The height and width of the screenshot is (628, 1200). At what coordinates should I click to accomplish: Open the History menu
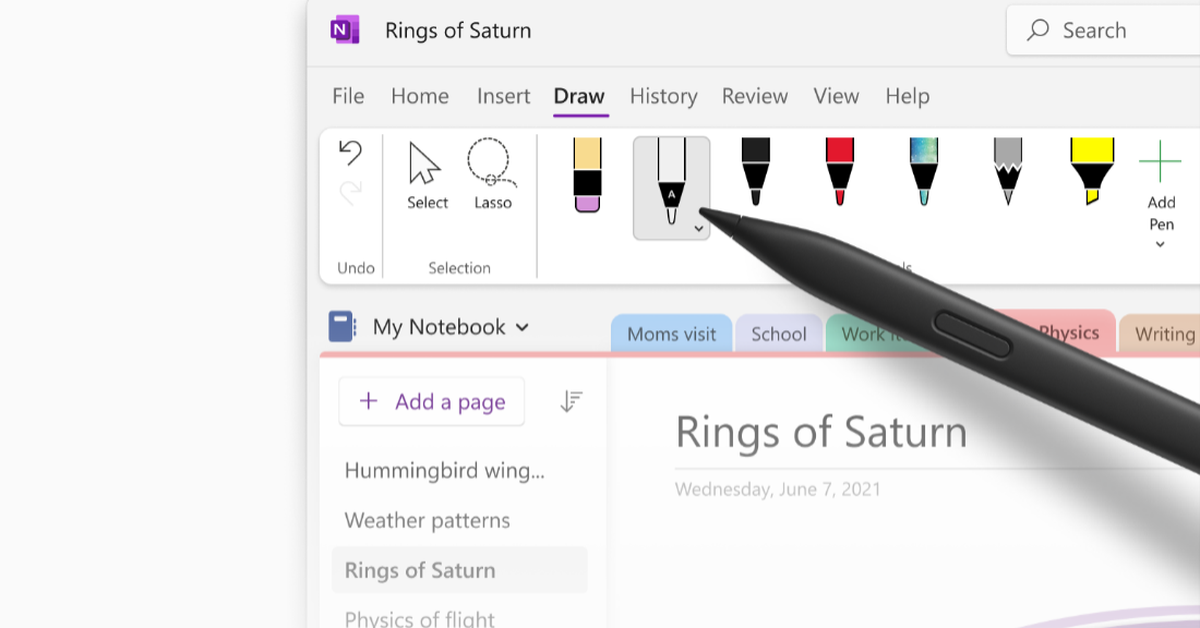[663, 96]
